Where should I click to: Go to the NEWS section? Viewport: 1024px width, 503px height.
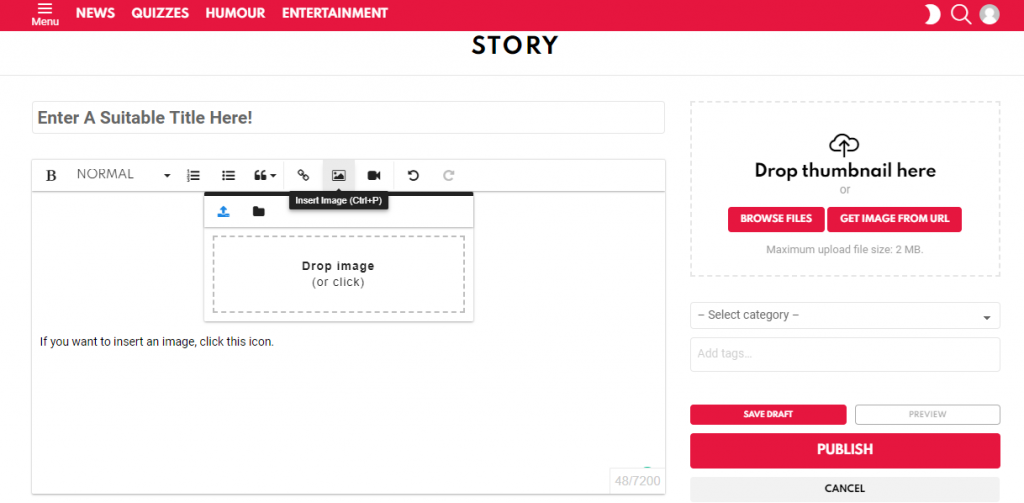point(95,13)
